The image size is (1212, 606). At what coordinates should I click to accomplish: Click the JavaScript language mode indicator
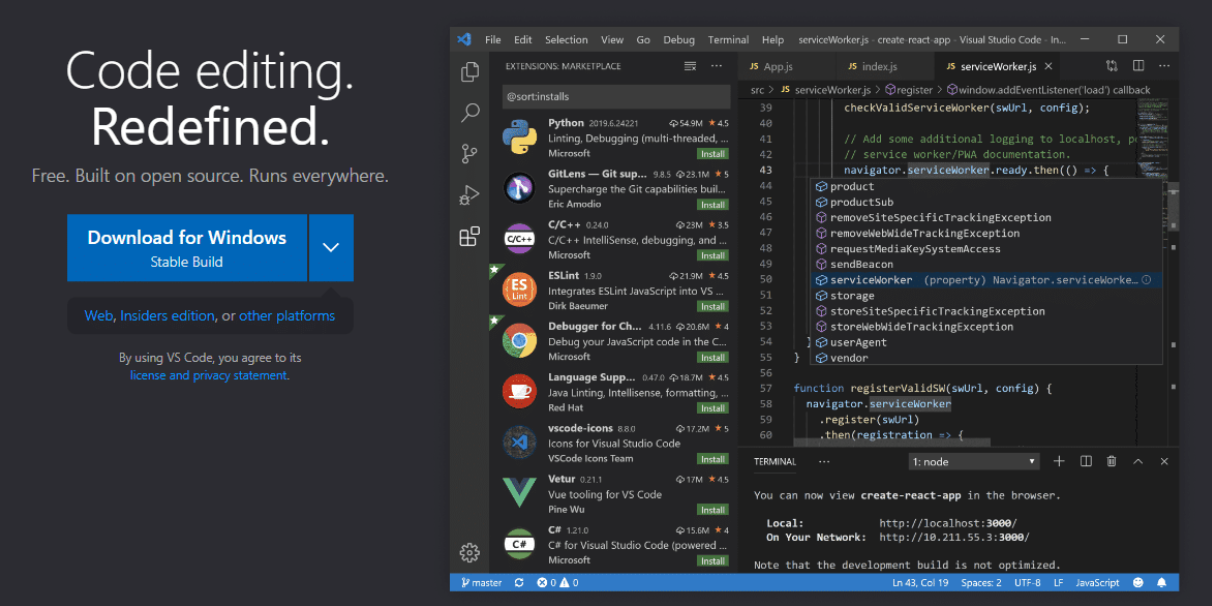(x=1098, y=582)
